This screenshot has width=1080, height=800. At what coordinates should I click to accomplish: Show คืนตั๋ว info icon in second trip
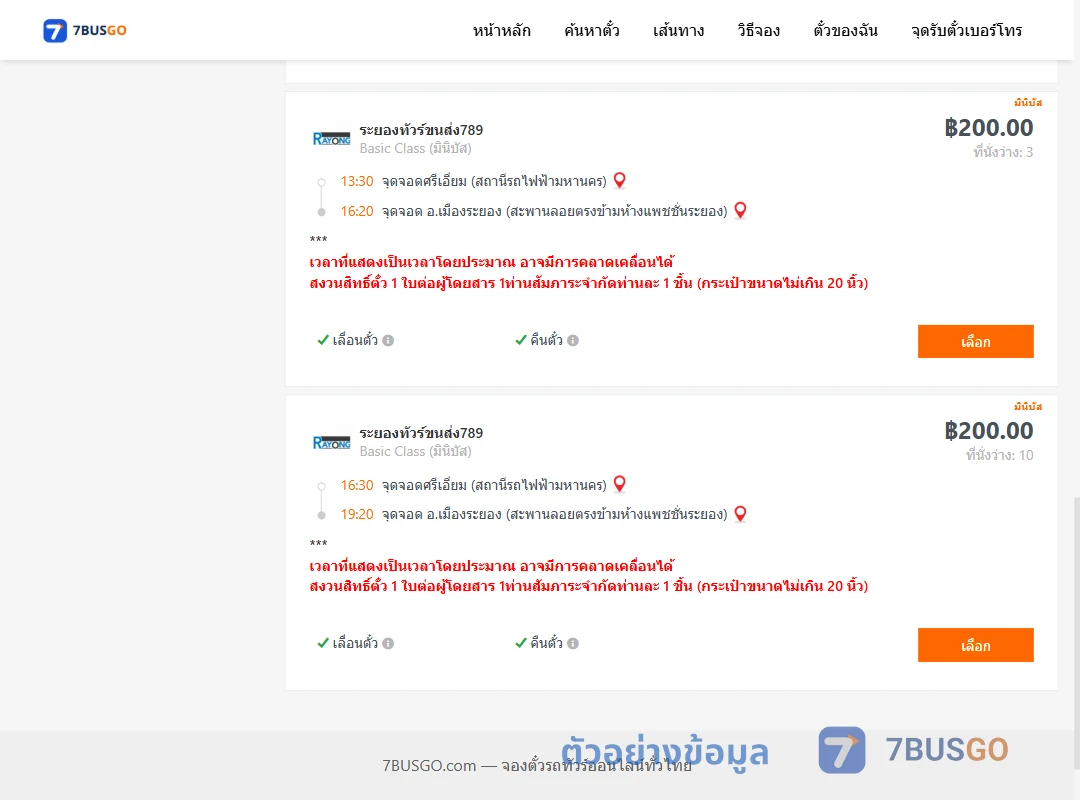click(573, 644)
